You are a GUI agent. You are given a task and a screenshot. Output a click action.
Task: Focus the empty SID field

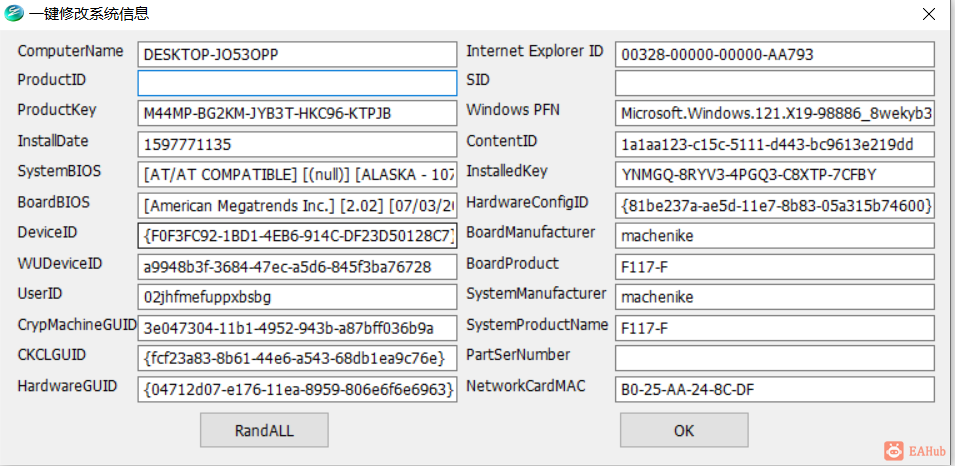(x=775, y=83)
